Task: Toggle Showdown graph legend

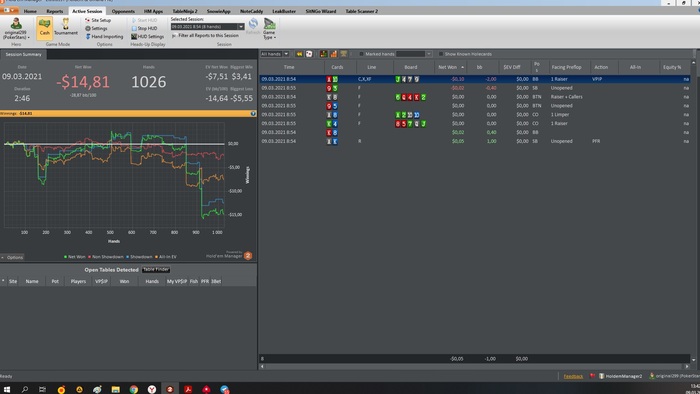Action: 139,257
